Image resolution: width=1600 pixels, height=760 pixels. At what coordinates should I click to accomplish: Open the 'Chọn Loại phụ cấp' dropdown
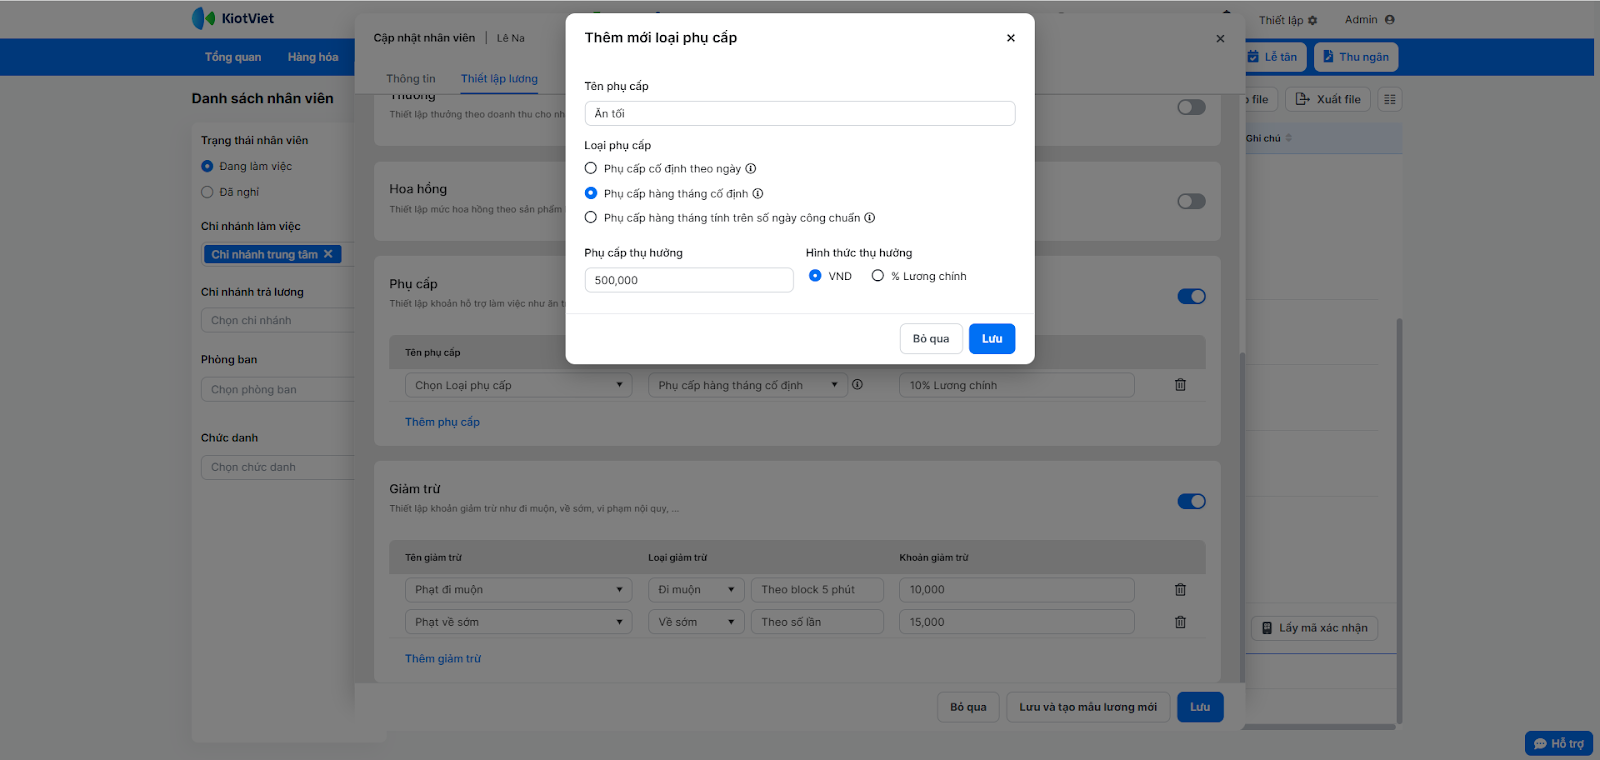click(518, 385)
